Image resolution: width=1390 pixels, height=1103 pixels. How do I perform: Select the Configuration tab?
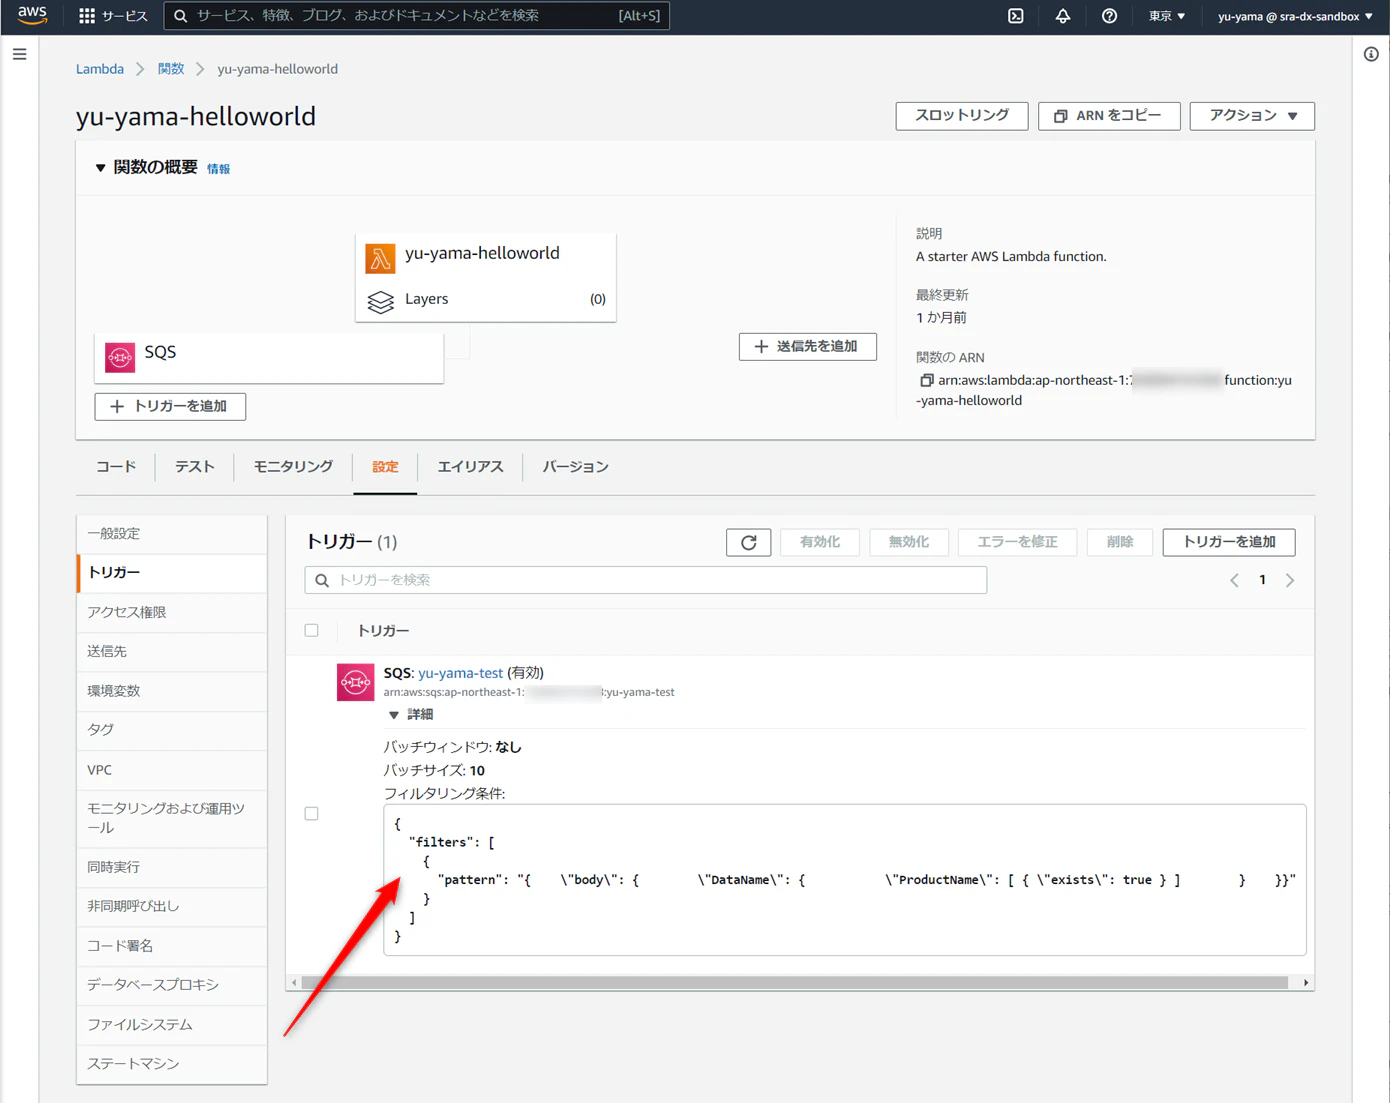coord(385,467)
